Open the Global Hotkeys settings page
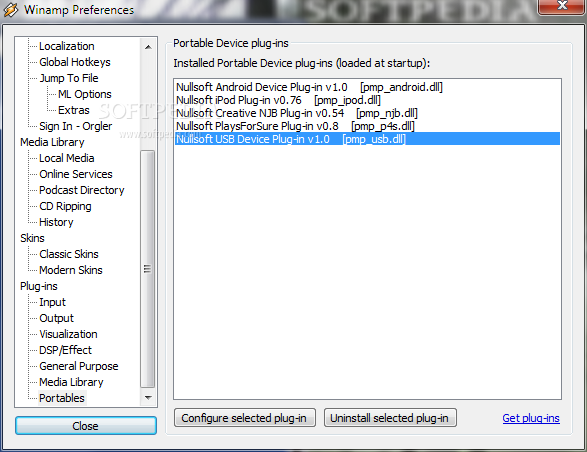587x452 pixels. click(x=74, y=62)
